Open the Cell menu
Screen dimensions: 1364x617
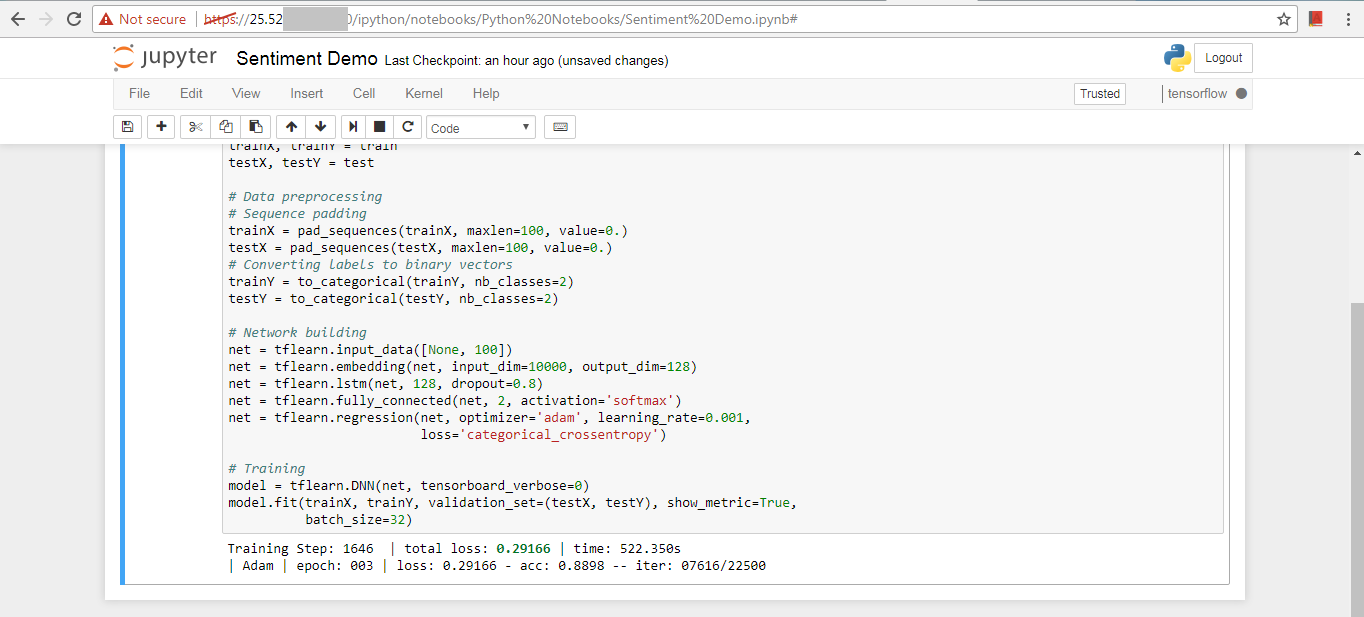click(x=363, y=93)
